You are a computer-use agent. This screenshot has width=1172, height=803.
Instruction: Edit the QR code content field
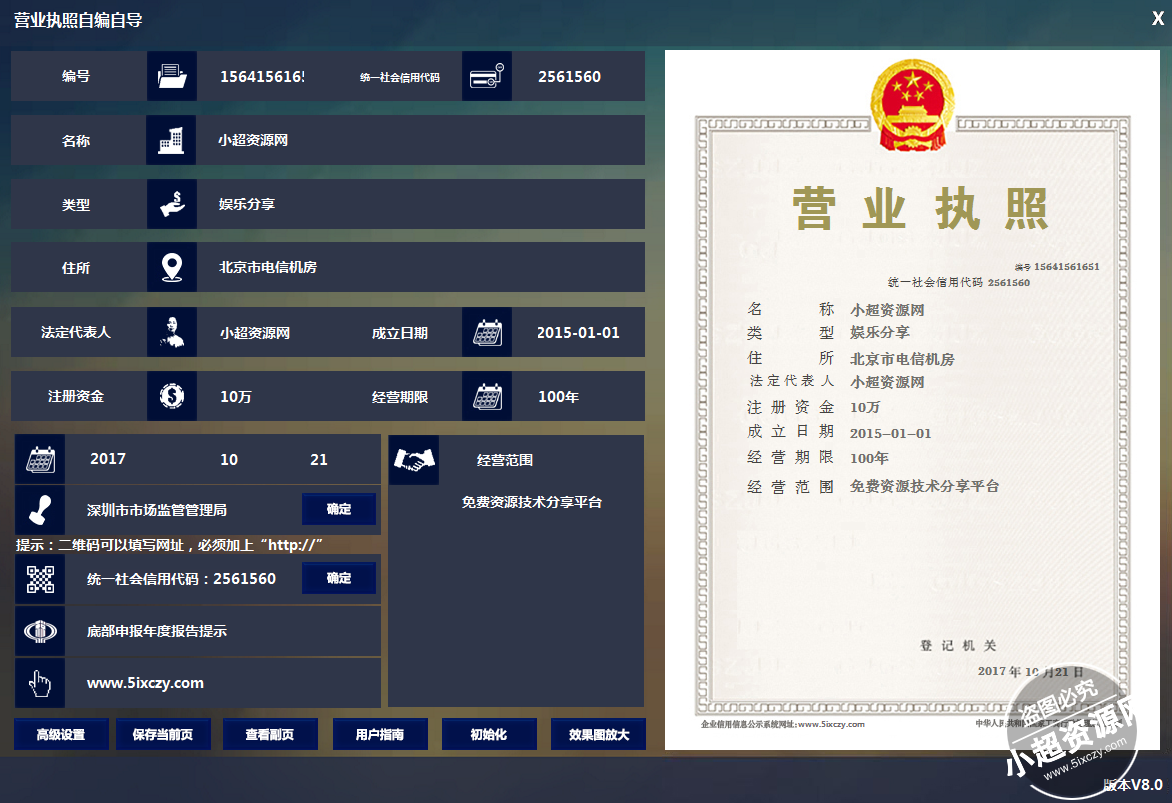point(182,579)
